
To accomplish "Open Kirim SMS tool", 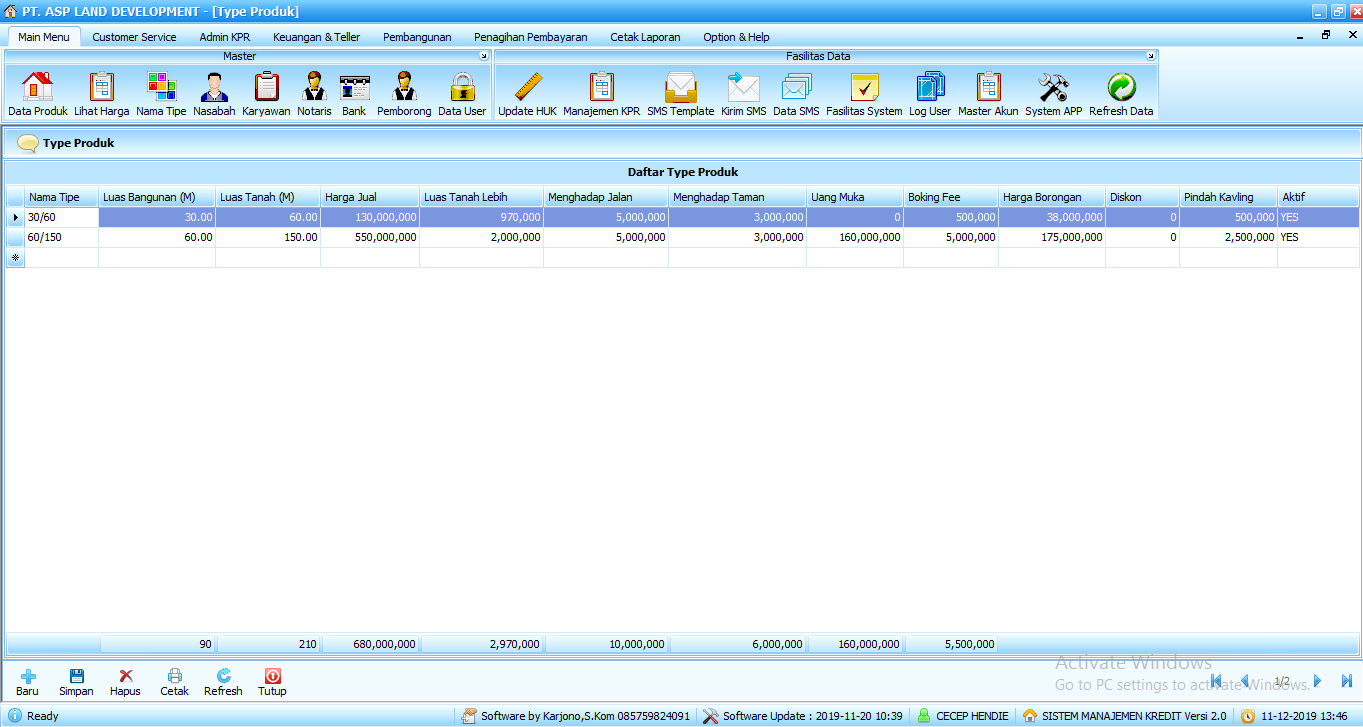I will [x=743, y=94].
